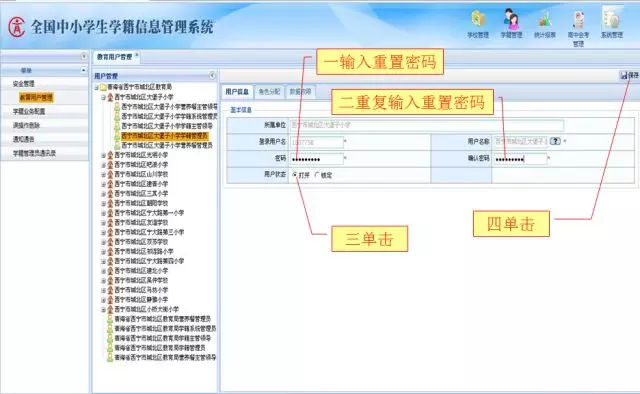Expand the 城北区小桥大街小学 node
This screenshot has width=640, height=394.
[x=103, y=309]
